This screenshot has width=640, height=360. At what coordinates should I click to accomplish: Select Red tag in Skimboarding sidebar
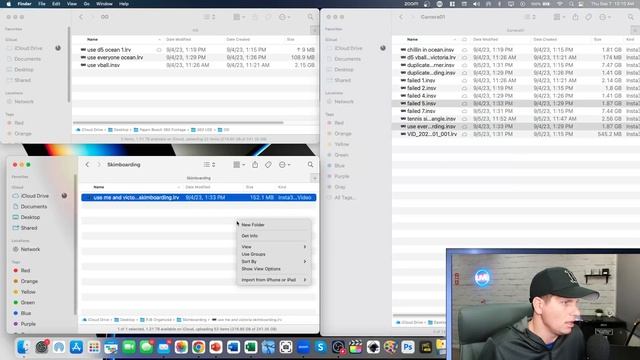pos(25,270)
